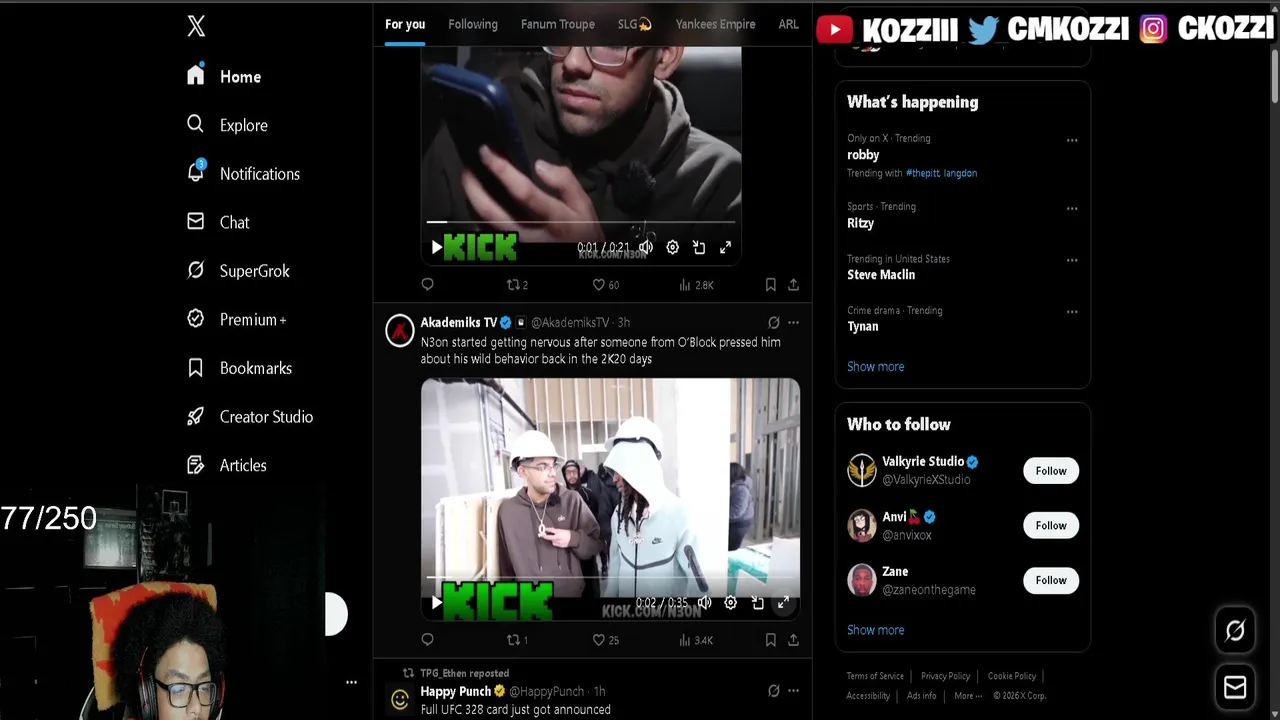Open settings gear of Akademiks TV video

(731, 603)
